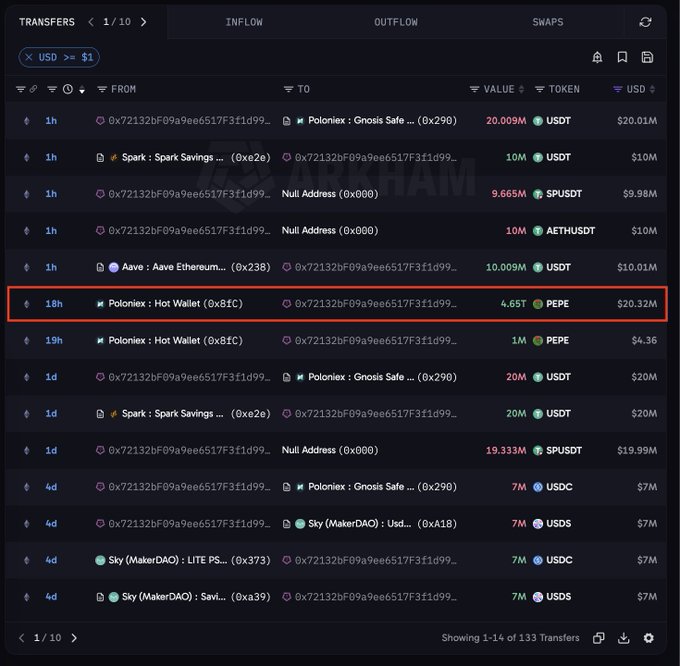Viewport: 680px width, 666px height.
Task: Create alert with the bell icon
Action: pos(597,57)
